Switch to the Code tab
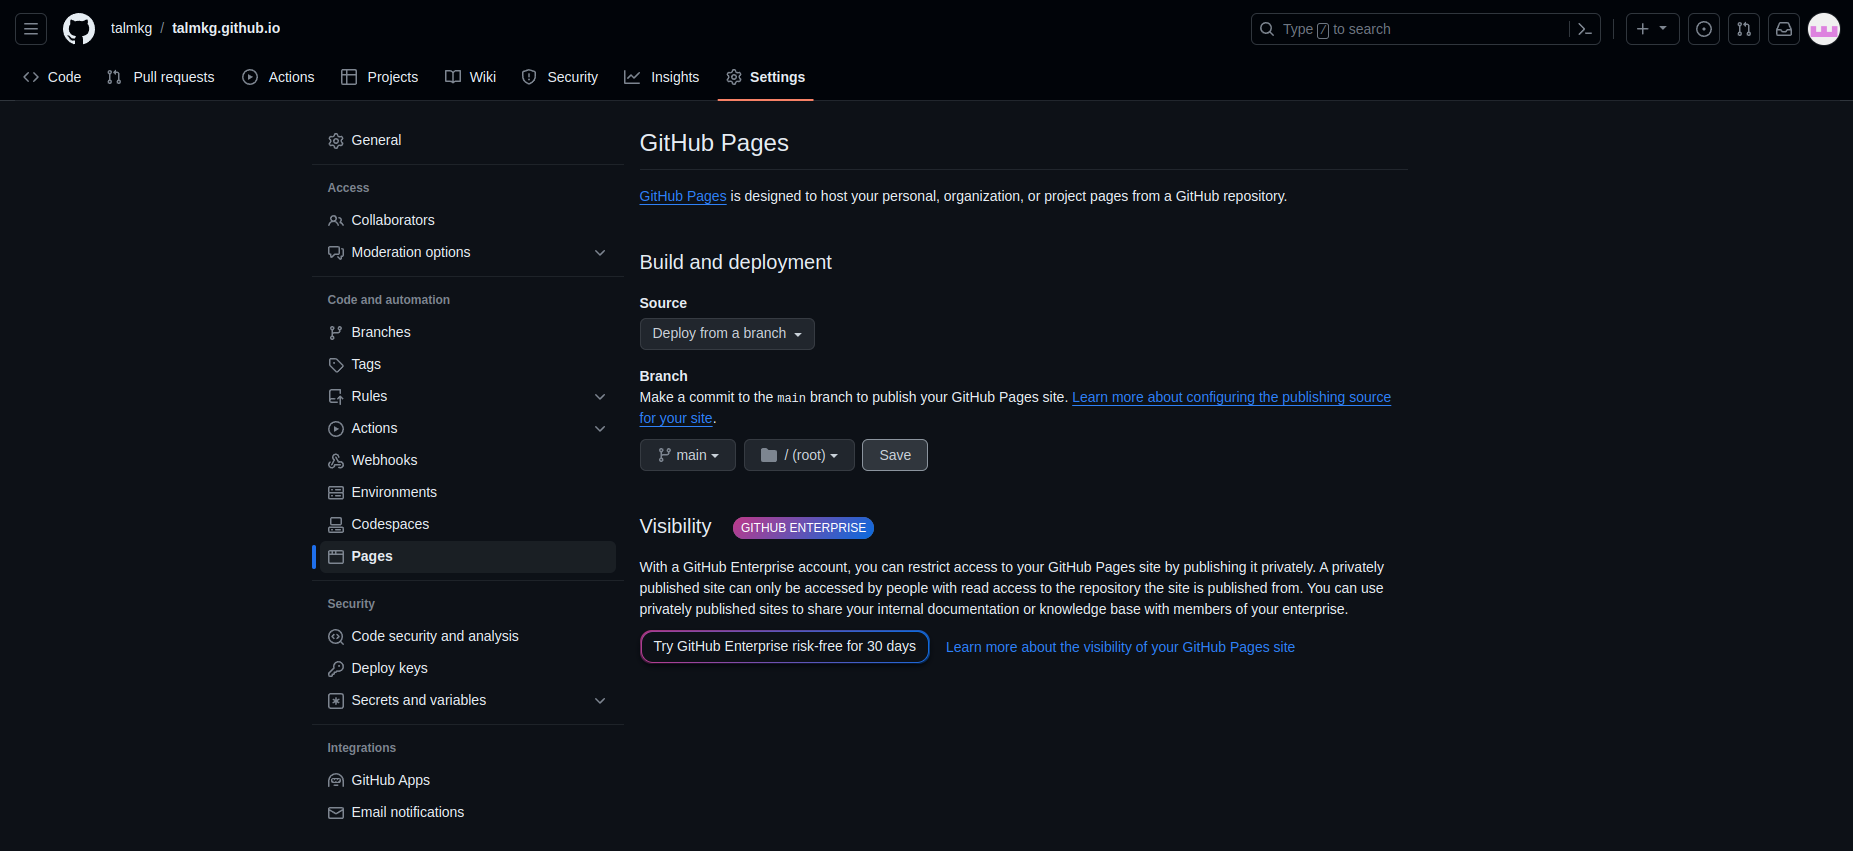 52,77
